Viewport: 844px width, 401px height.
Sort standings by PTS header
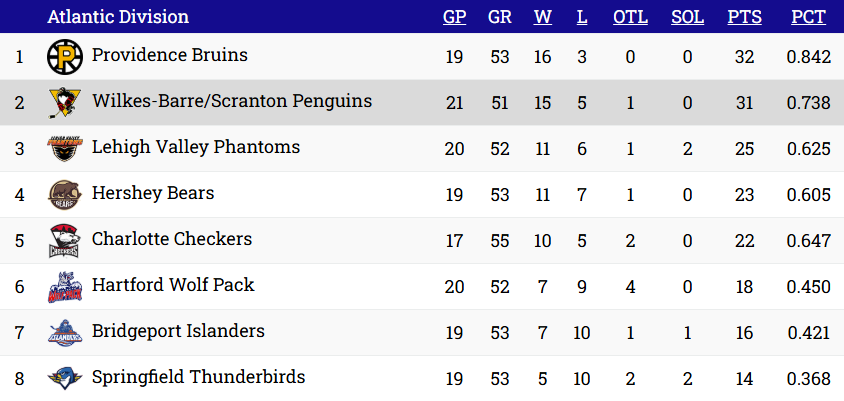(744, 17)
